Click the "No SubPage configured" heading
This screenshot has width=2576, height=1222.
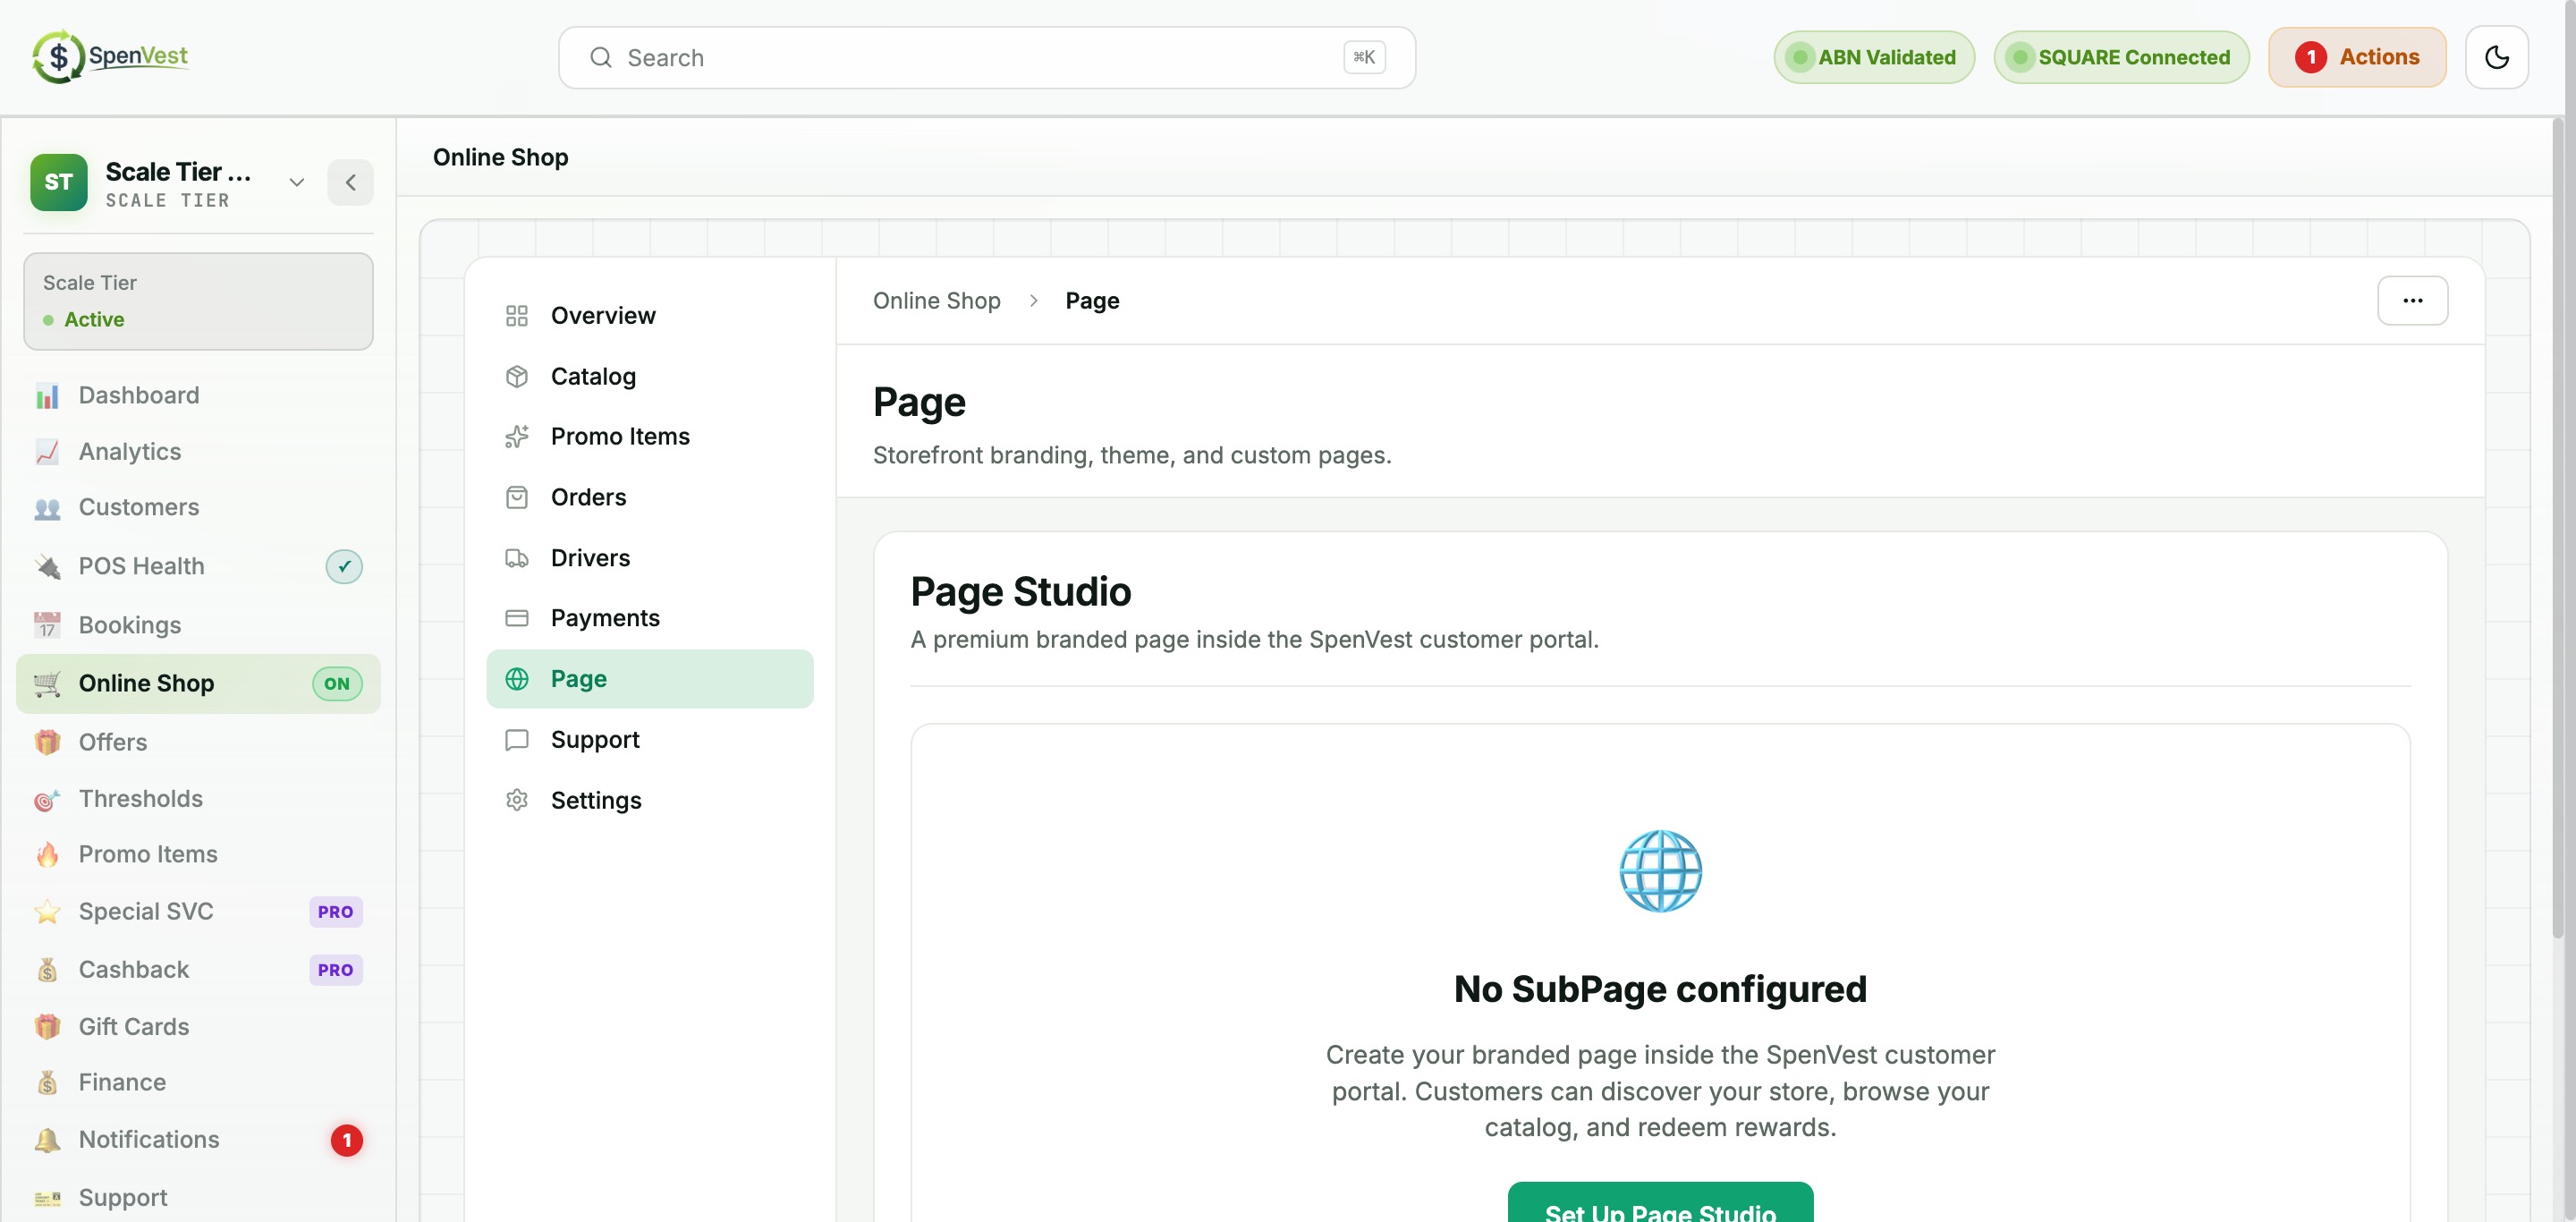(1660, 989)
